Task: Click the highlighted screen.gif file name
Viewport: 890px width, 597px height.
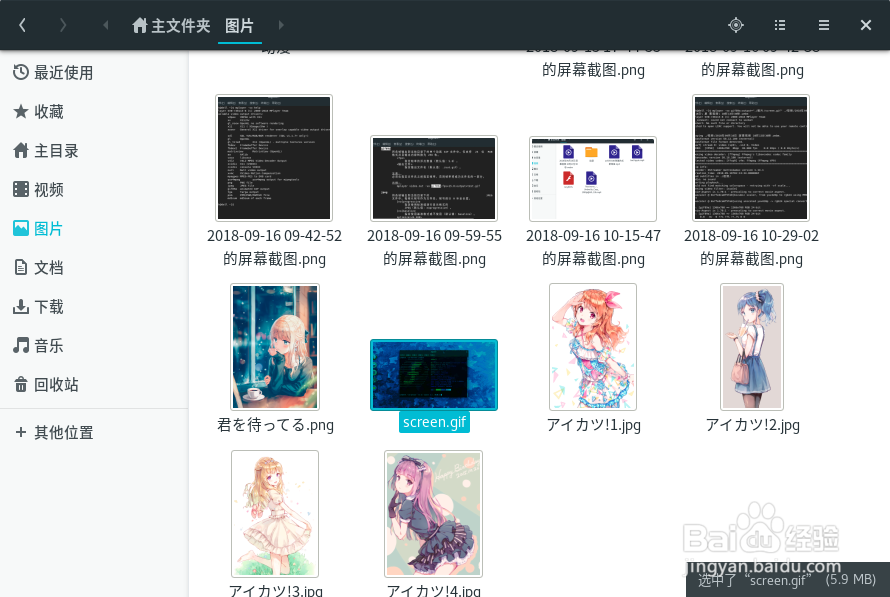Action: tap(434, 422)
